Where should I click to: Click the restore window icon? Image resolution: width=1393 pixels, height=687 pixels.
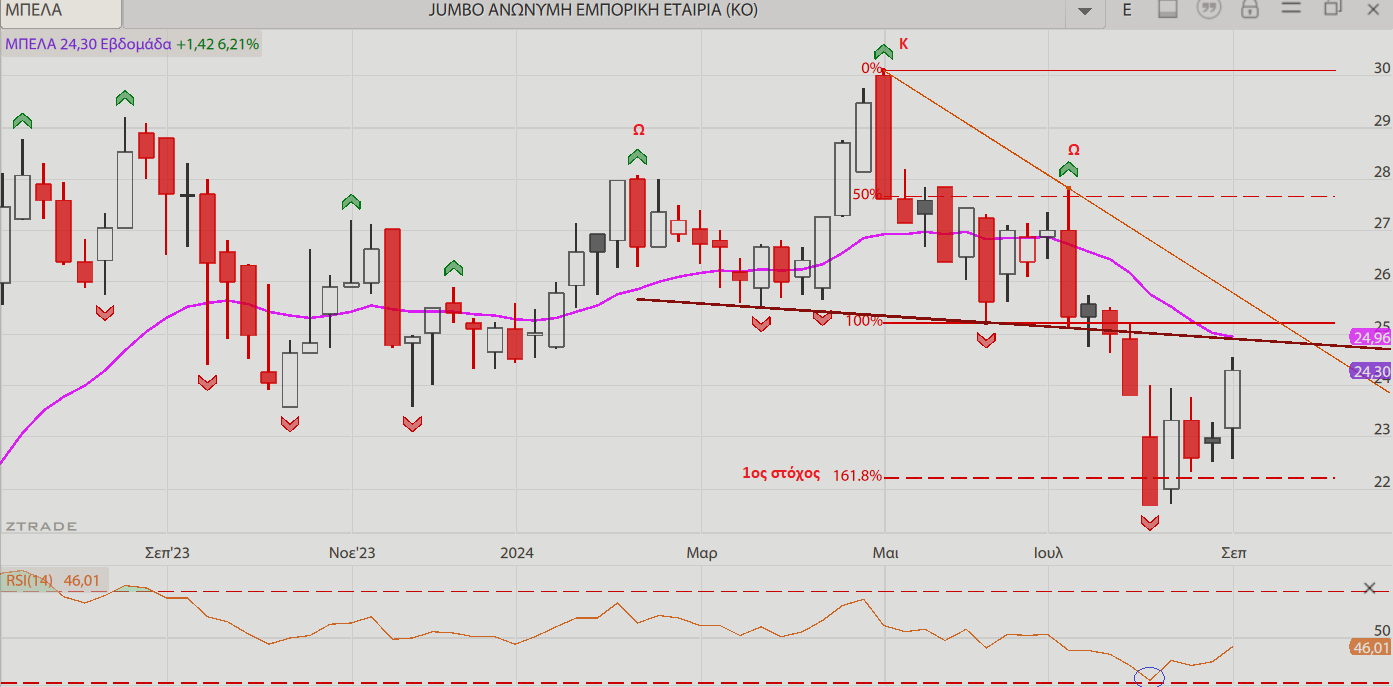(1332, 9)
